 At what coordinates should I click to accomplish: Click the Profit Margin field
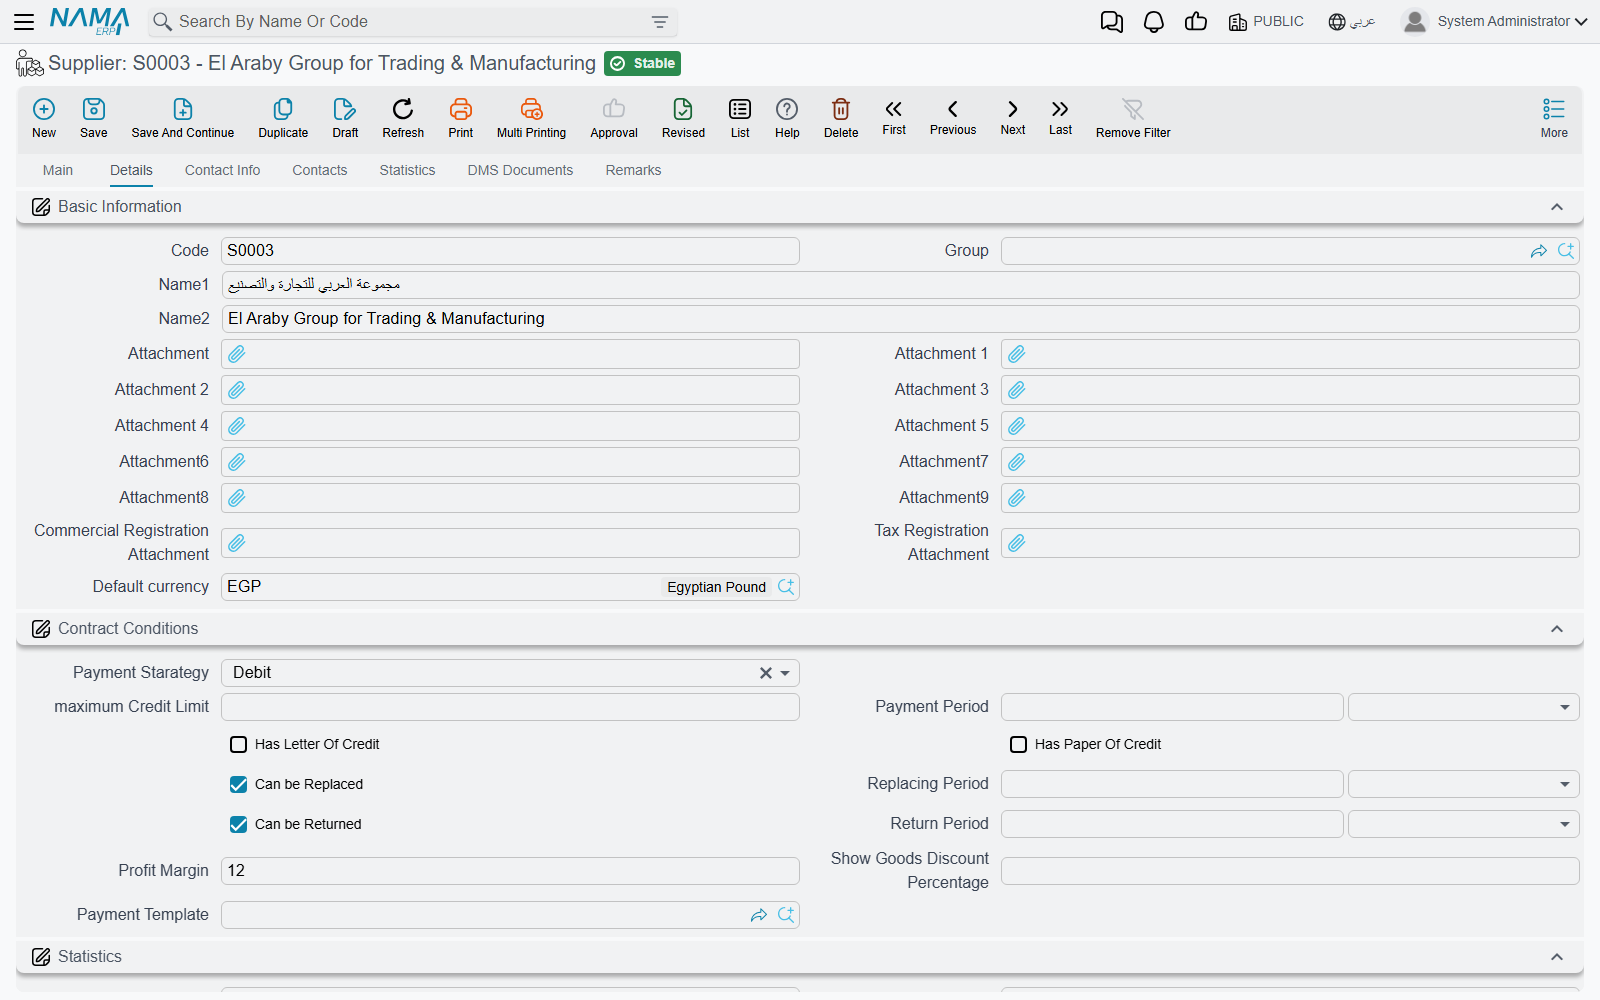pos(510,871)
